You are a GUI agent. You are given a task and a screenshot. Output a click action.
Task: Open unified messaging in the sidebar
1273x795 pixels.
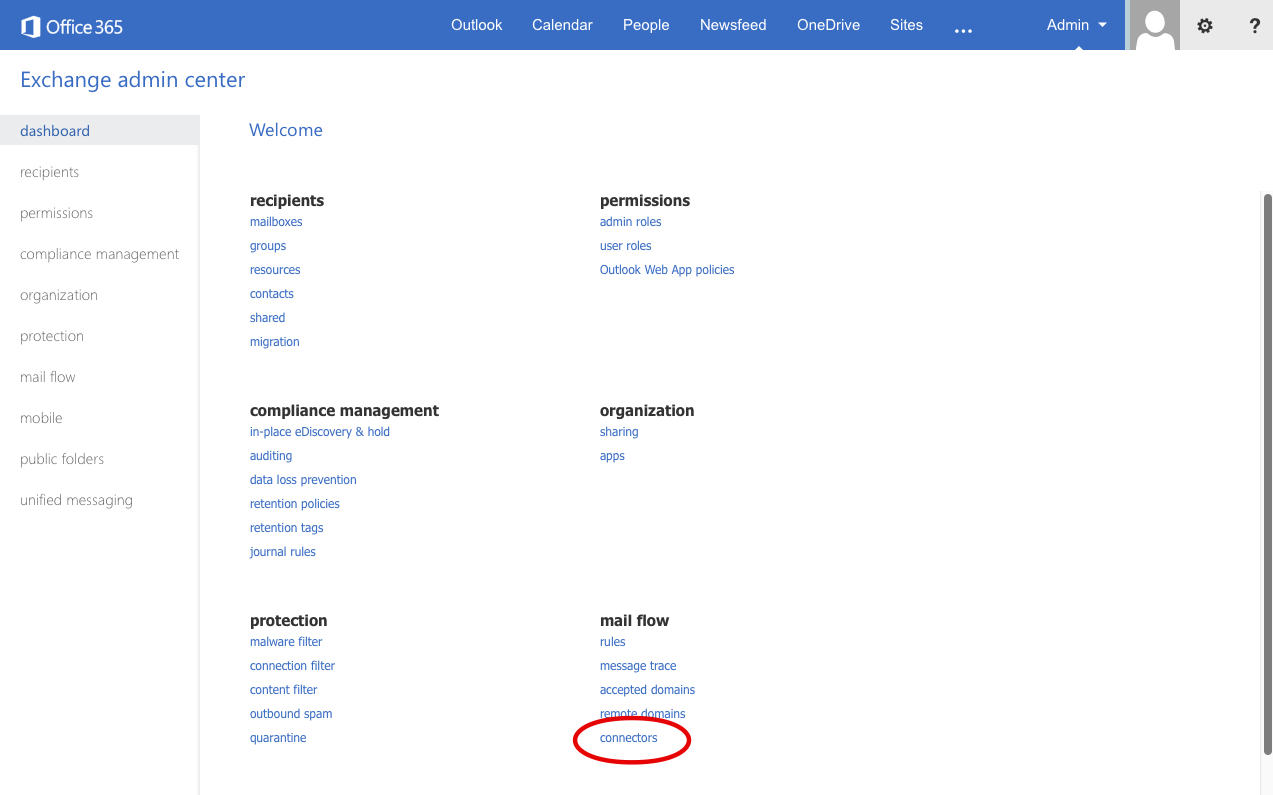[x=76, y=500]
